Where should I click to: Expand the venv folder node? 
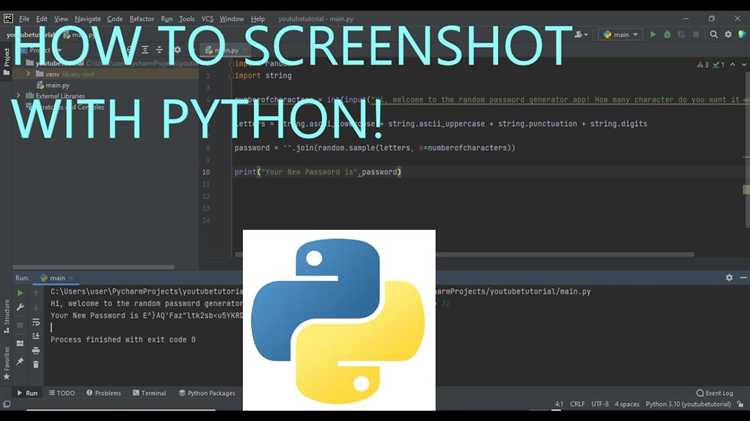[28, 74]
